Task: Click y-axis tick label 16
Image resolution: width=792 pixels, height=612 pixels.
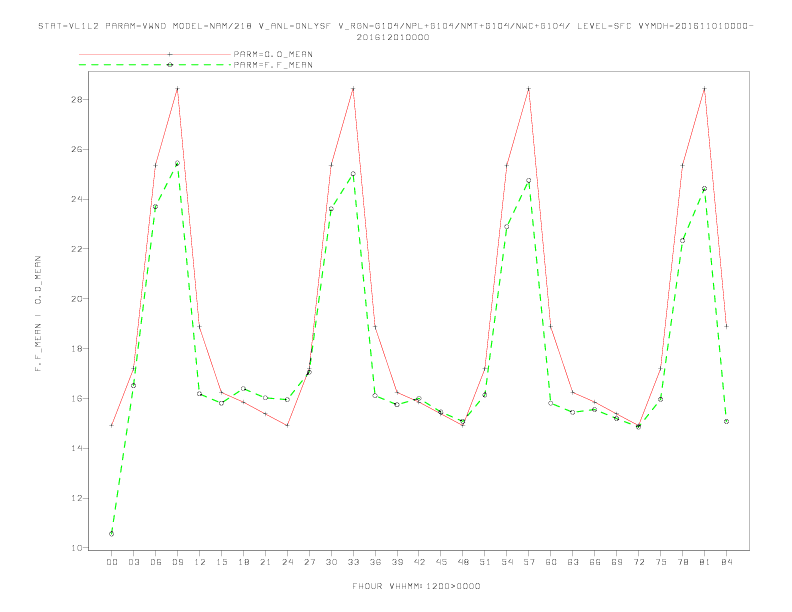Action: [x=77, y=398]
